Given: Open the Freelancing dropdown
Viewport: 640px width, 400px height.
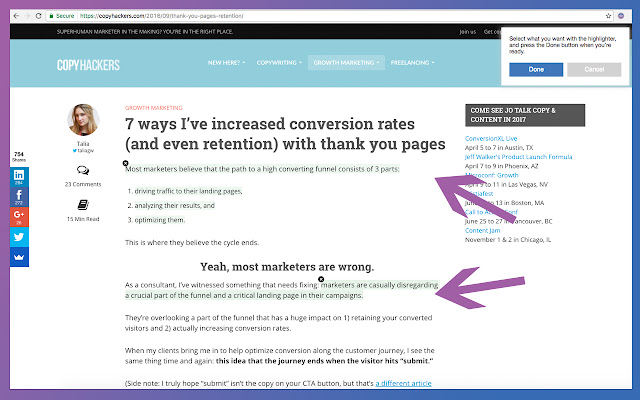Looking at the screenshot, I should click(412, 62).
